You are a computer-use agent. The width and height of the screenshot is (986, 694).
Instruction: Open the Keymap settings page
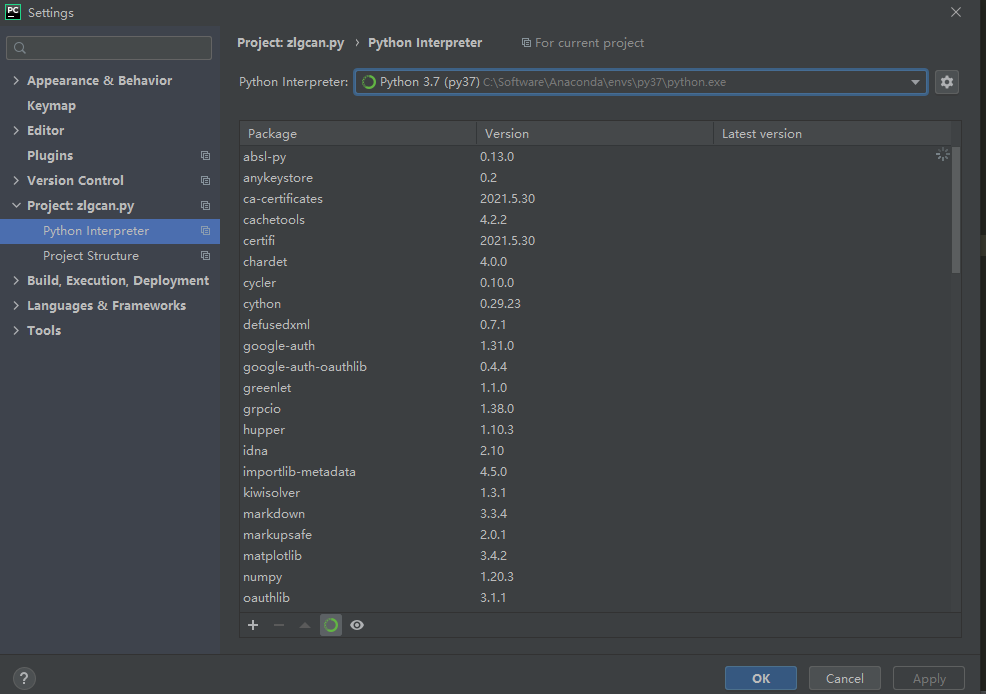(x=52, y=106)
